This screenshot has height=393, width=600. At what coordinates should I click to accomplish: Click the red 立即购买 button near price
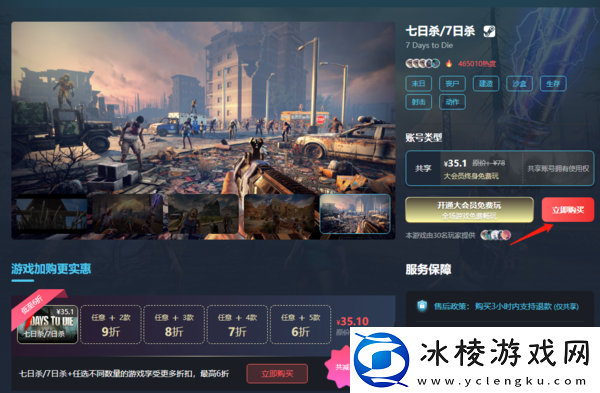[x=568, y=210]
